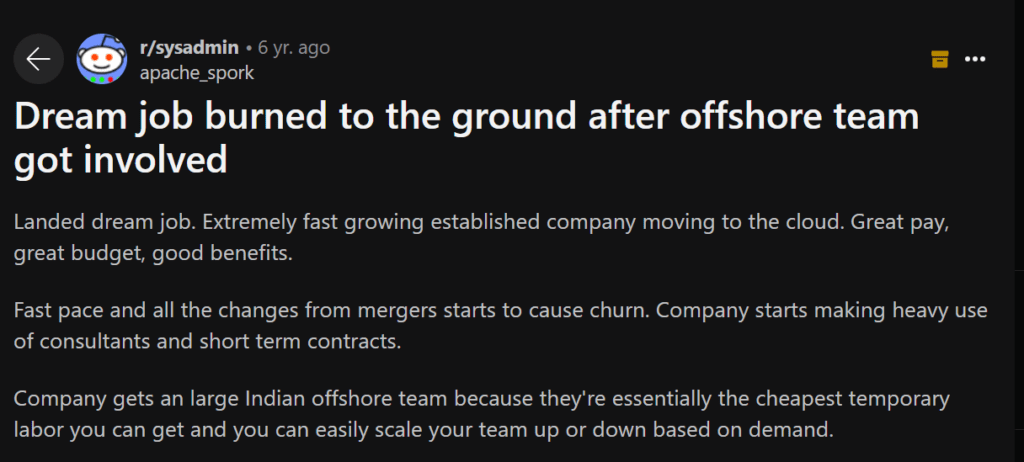Screen dimensions: 1024x462
Task: Click the 'Landed dream job' paragraph line
Action: (480, 223)
